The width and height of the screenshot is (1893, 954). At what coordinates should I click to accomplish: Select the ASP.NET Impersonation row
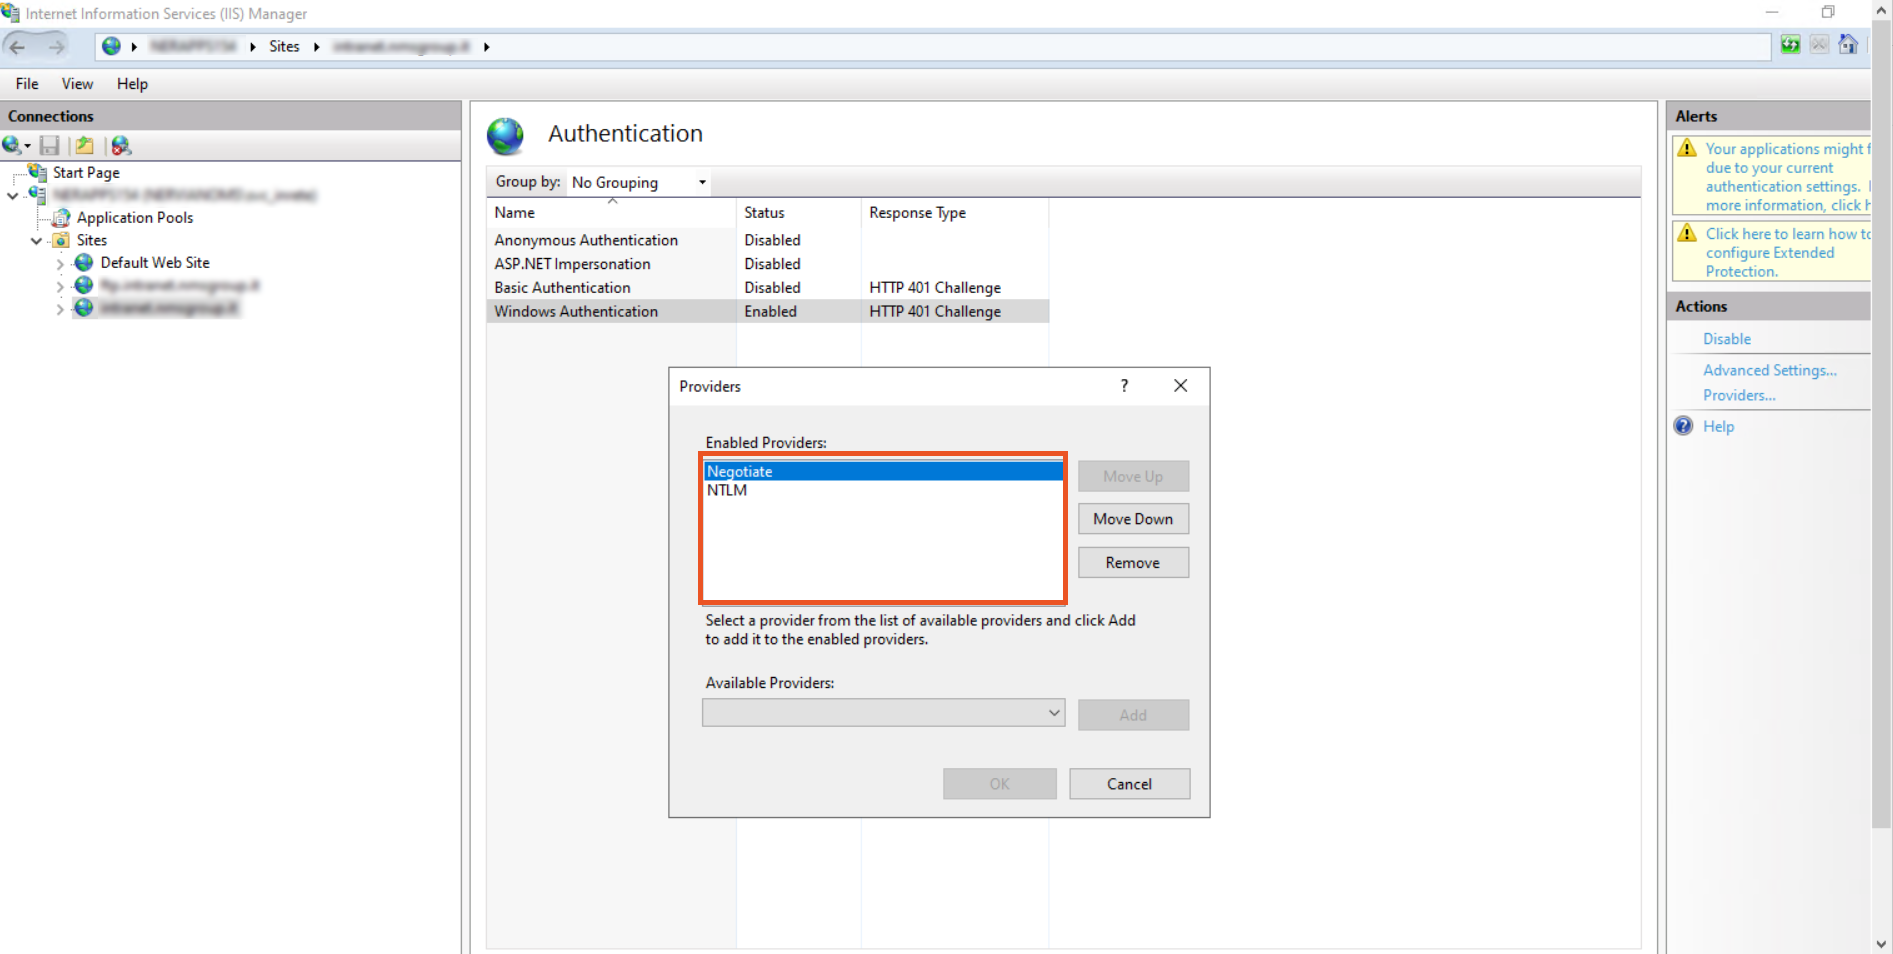pyautogui.click(x=767, y=264)
